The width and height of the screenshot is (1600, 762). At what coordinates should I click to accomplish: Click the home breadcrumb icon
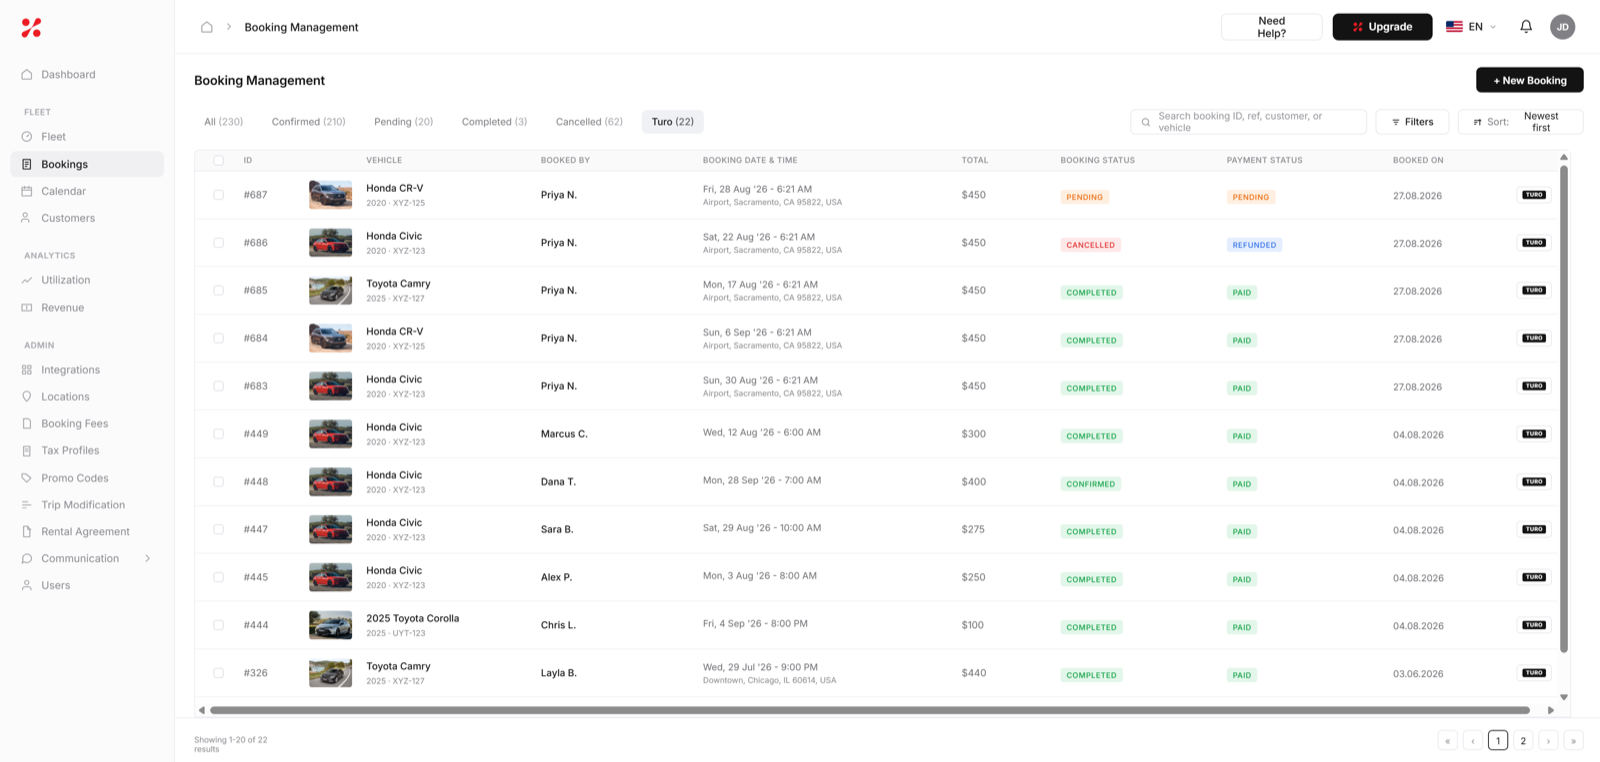point(207,27)
